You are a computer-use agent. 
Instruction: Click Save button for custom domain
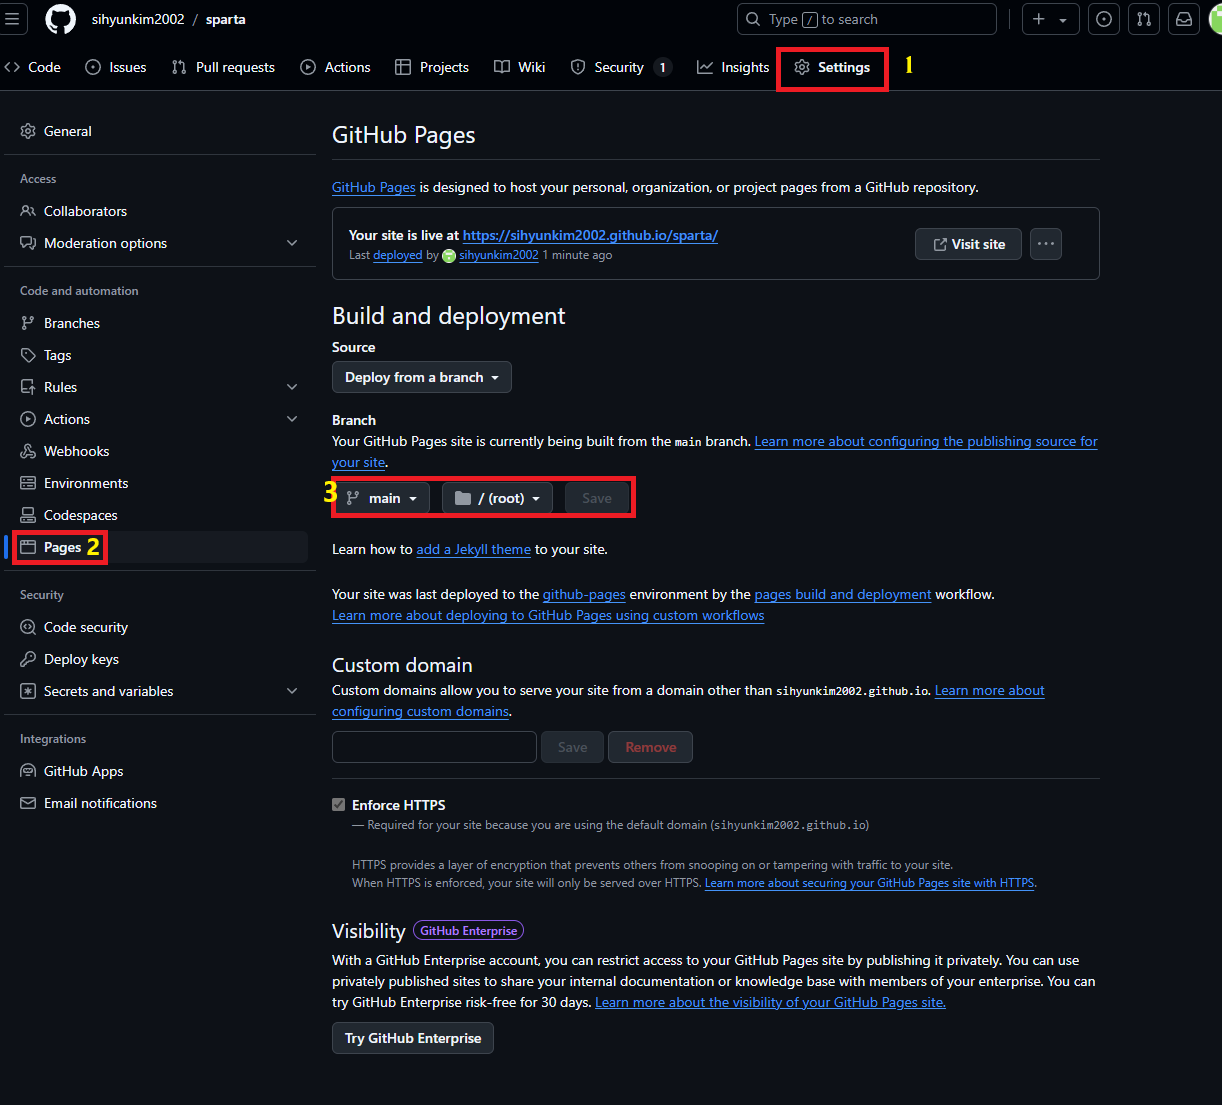(573, 747)
